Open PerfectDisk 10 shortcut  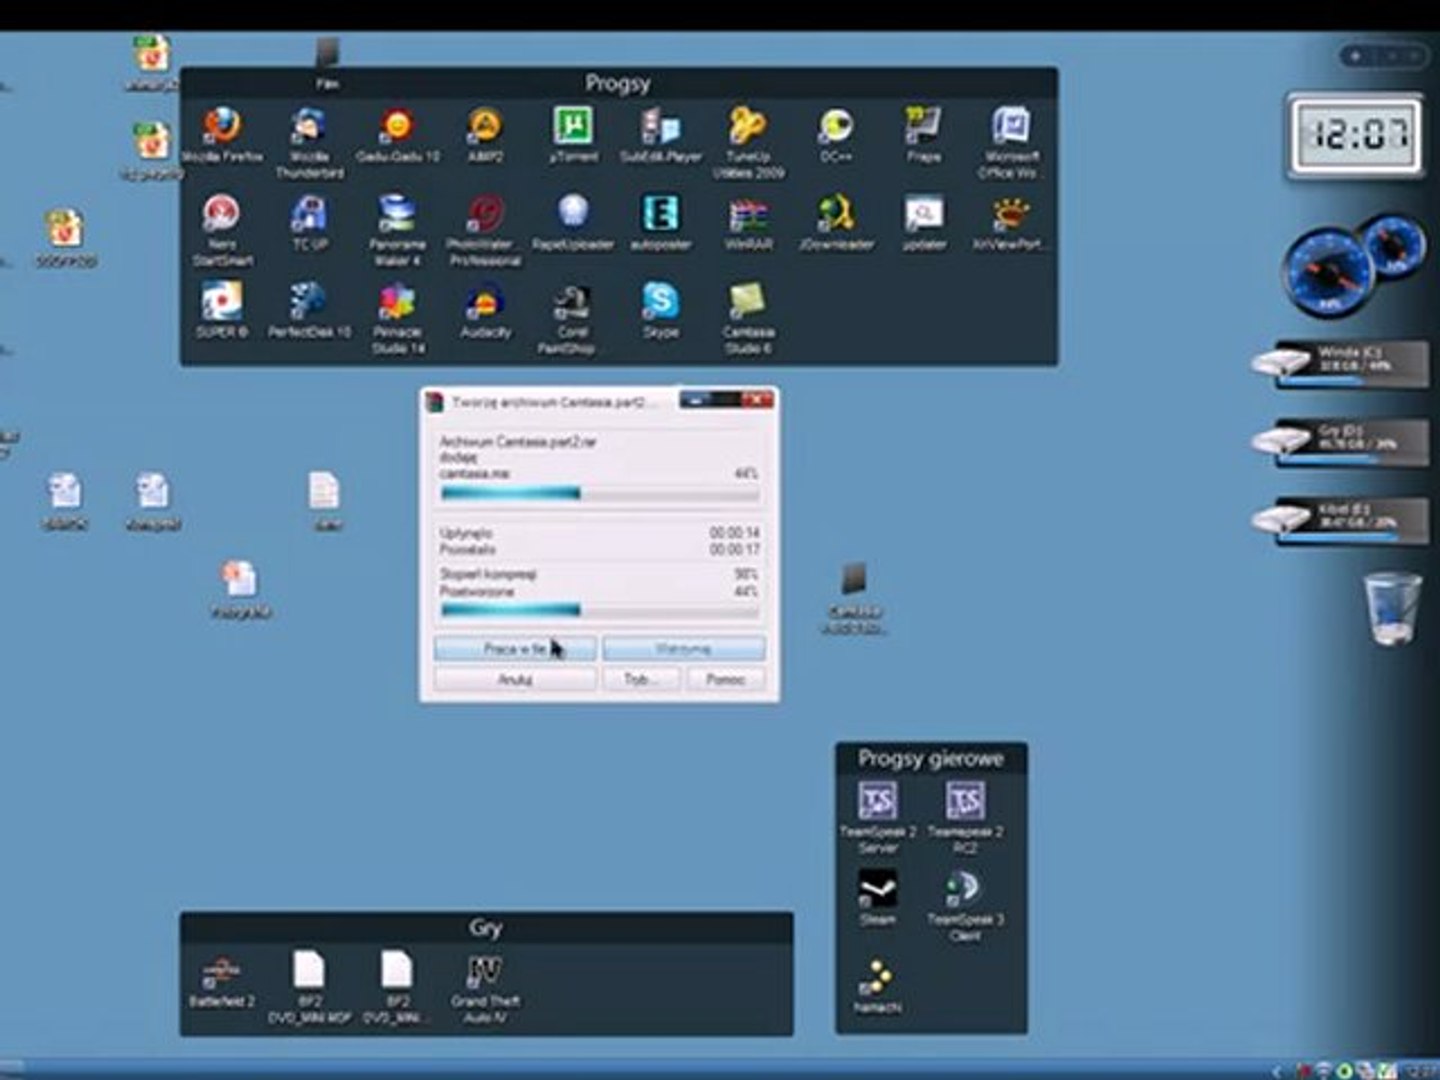click(309, 310)
